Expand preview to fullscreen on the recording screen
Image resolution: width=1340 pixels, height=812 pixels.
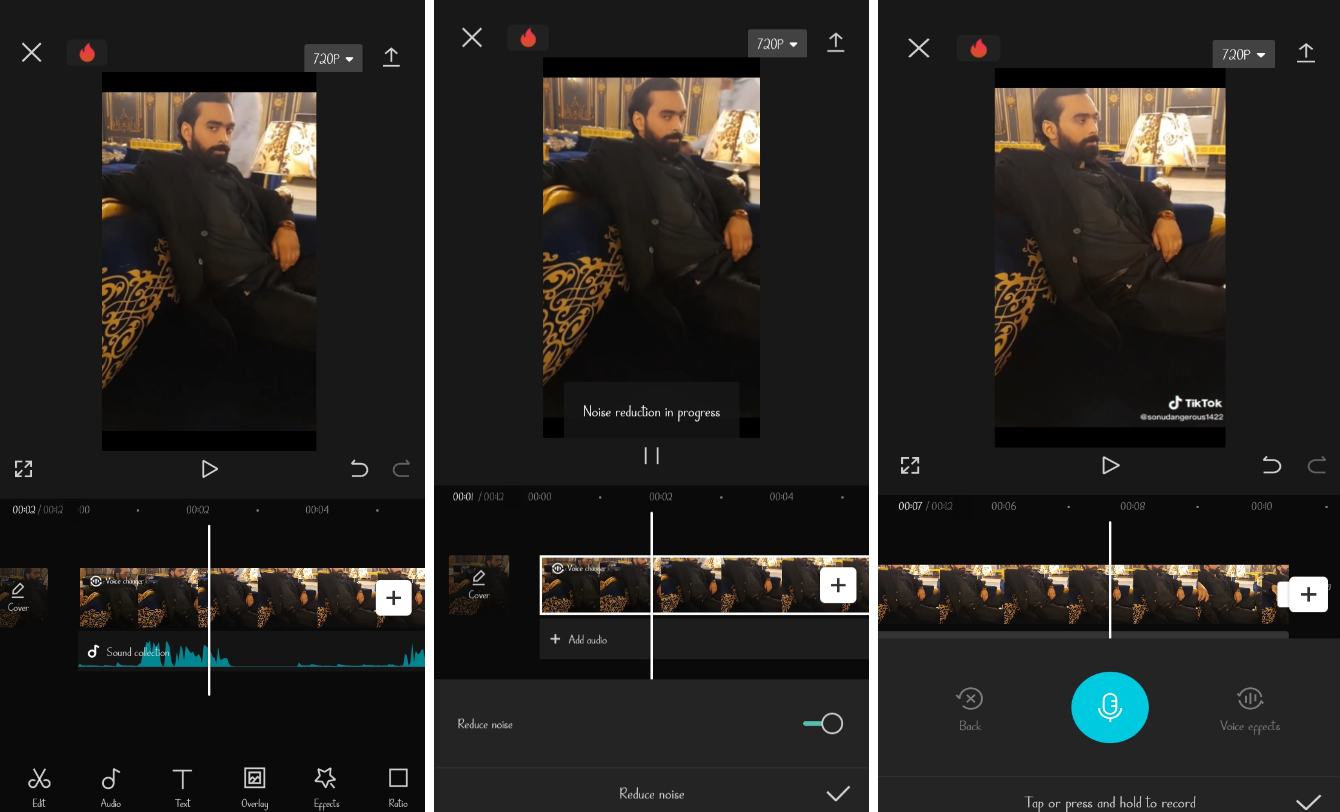910,465
